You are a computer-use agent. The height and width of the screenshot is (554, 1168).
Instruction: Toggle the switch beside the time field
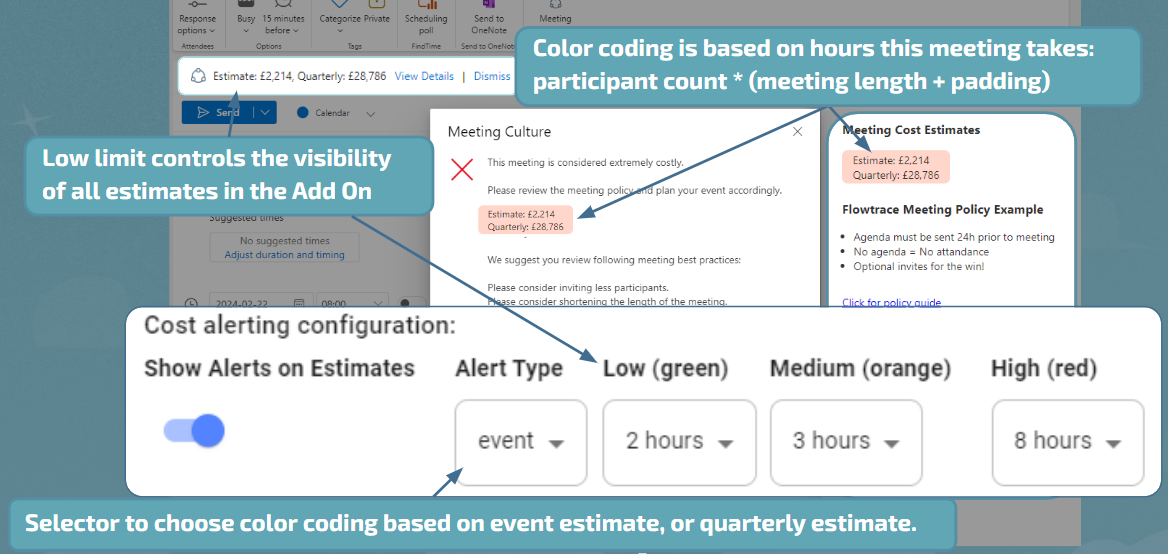point(410,303)
